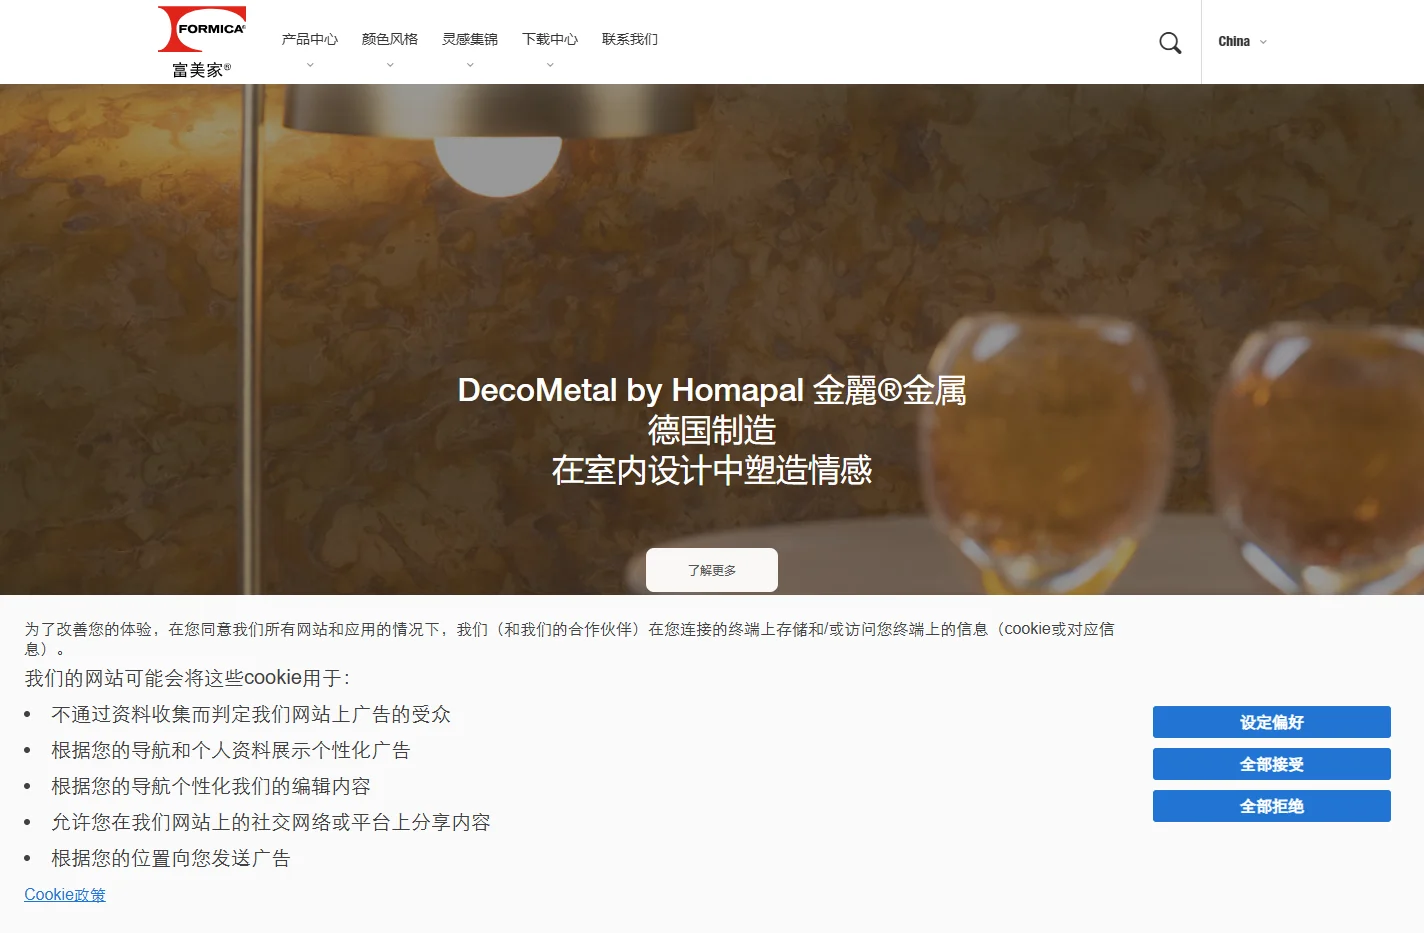Screen dimensions: 1424x933
Task: Click the cookie intro paragraph 为了改善您的体验
Action: [x=569, y=638]
